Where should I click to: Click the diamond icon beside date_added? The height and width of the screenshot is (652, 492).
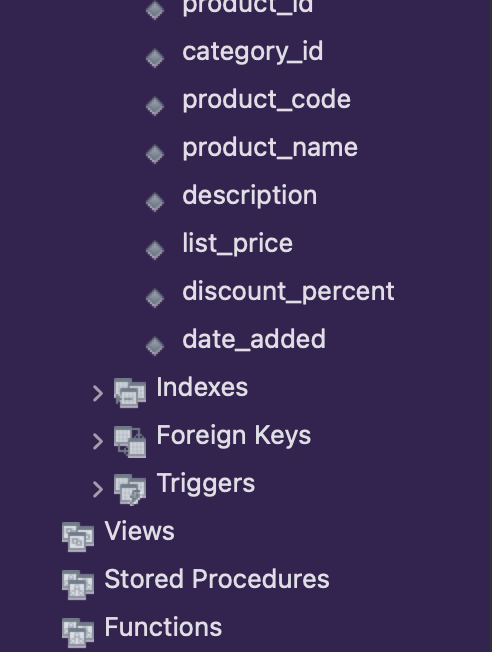155,346
